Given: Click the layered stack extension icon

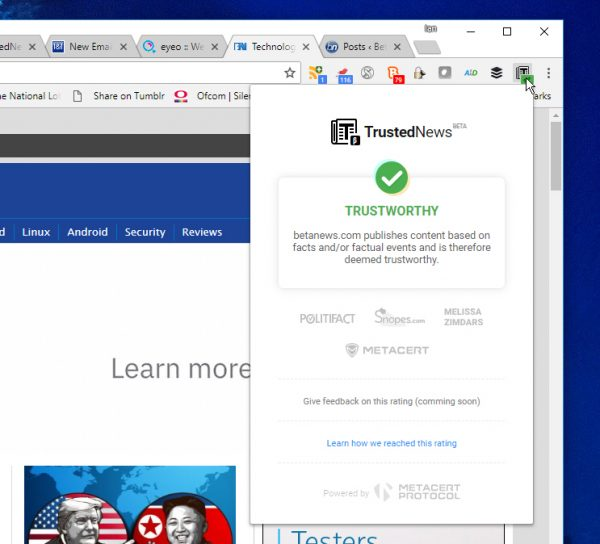Looking at the screenshot, I should click(x=496, y=73).
